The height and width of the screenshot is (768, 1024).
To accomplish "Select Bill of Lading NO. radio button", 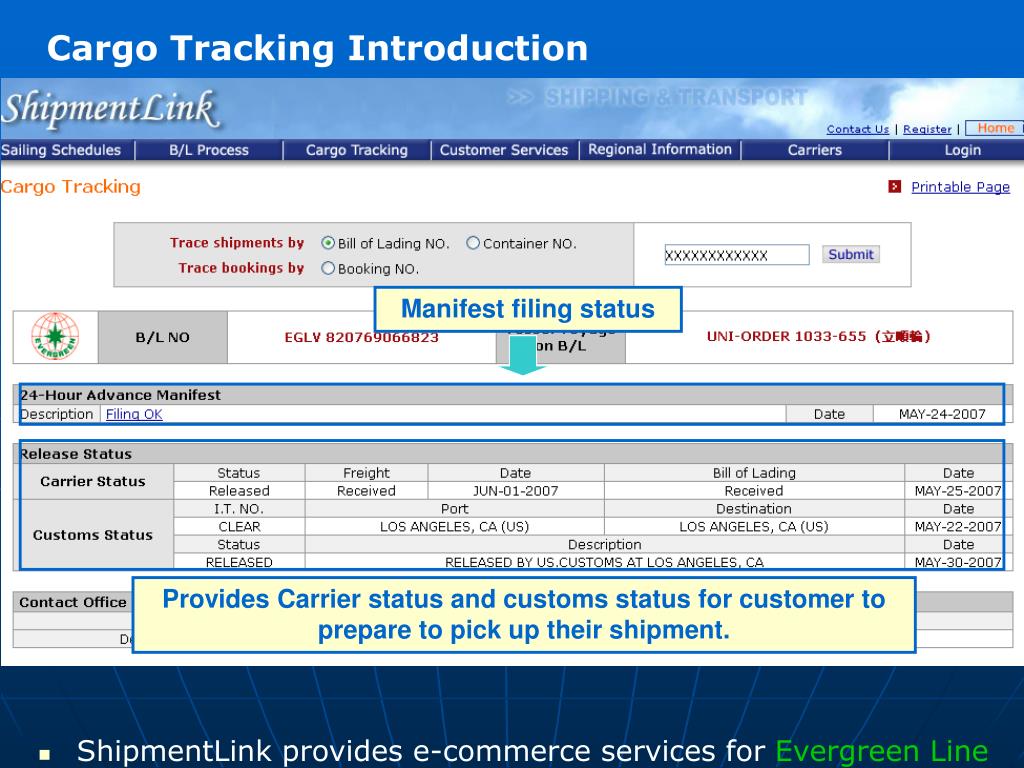I will 328,243.
